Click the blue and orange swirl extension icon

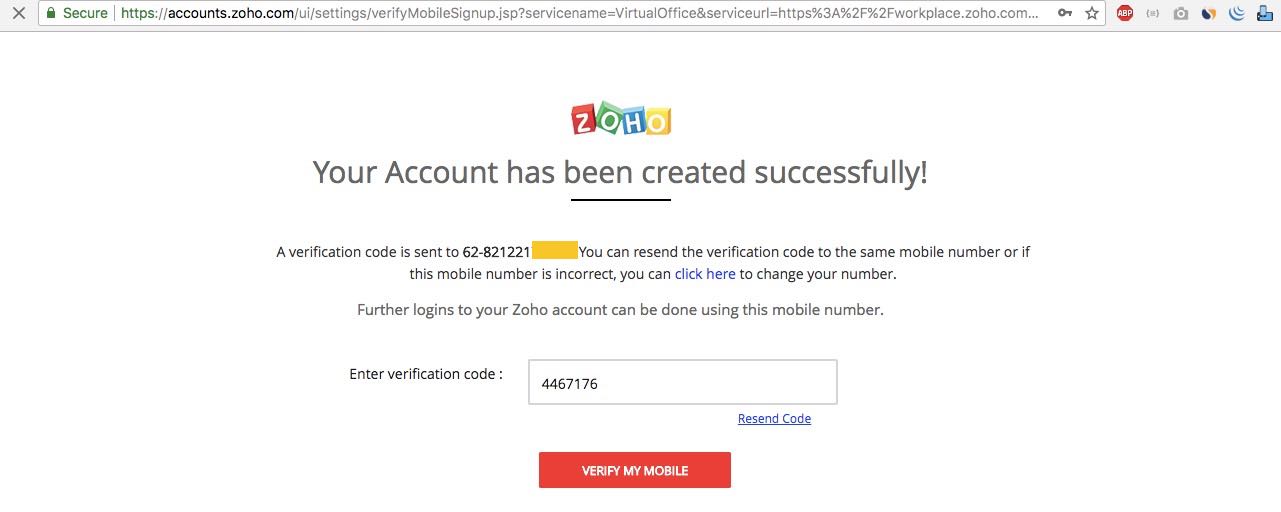[1209, 14]
